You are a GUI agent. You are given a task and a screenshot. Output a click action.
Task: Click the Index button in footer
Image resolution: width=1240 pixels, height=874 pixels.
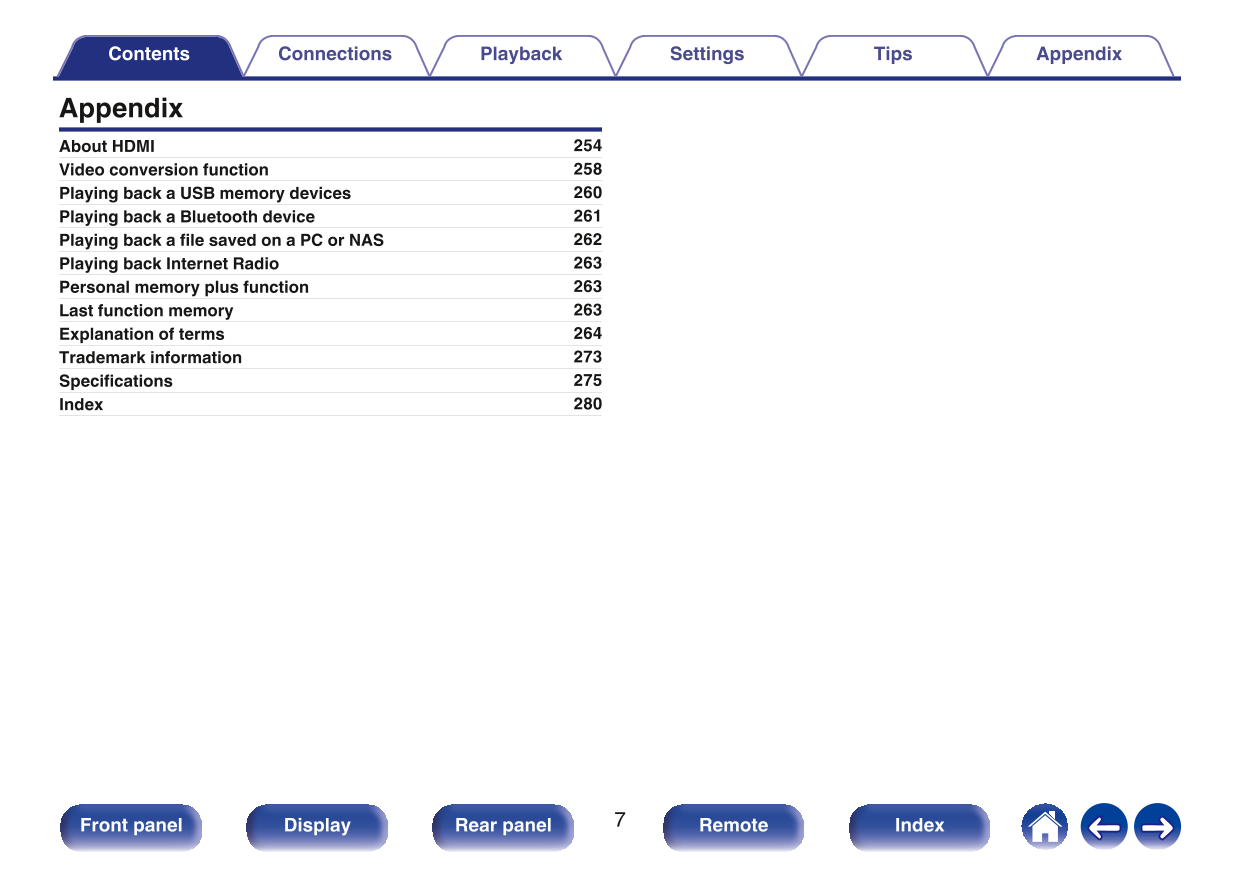[919, 826]
